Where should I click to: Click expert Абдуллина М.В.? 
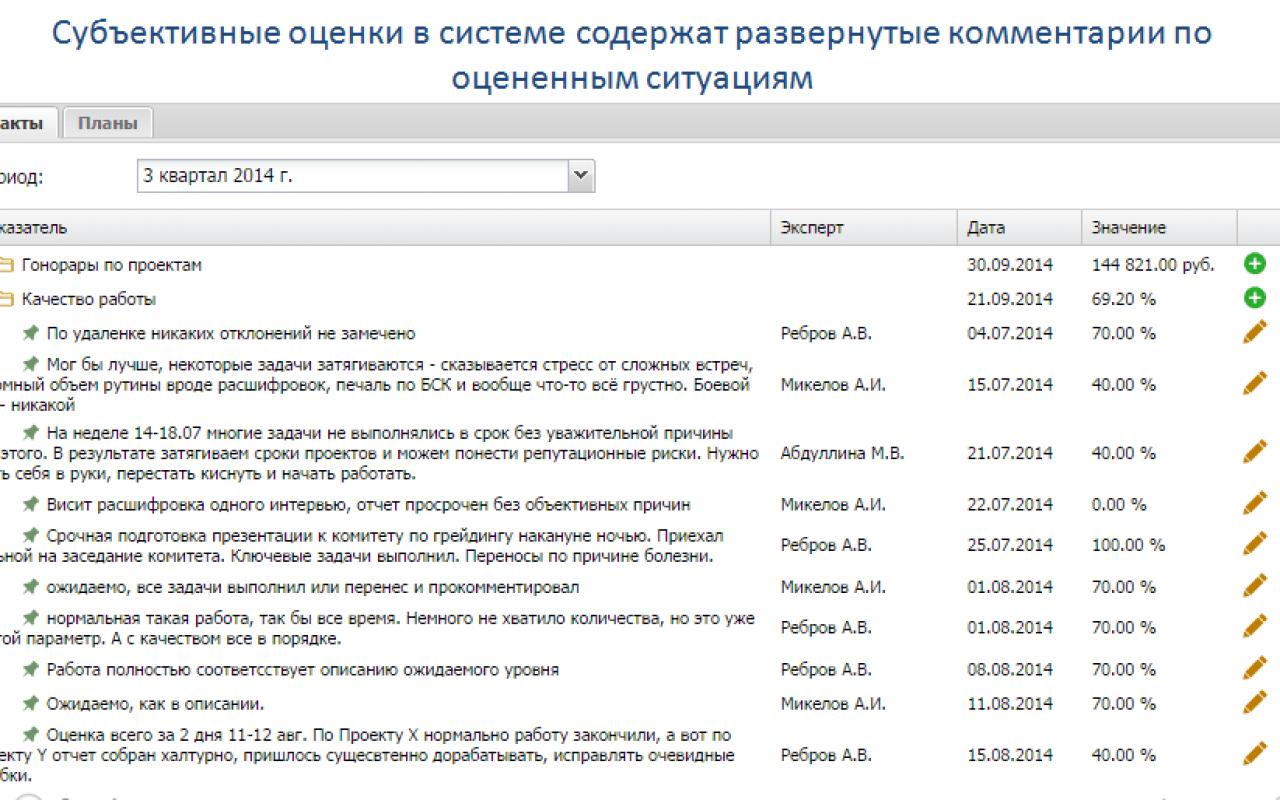(x=842, y=453)
